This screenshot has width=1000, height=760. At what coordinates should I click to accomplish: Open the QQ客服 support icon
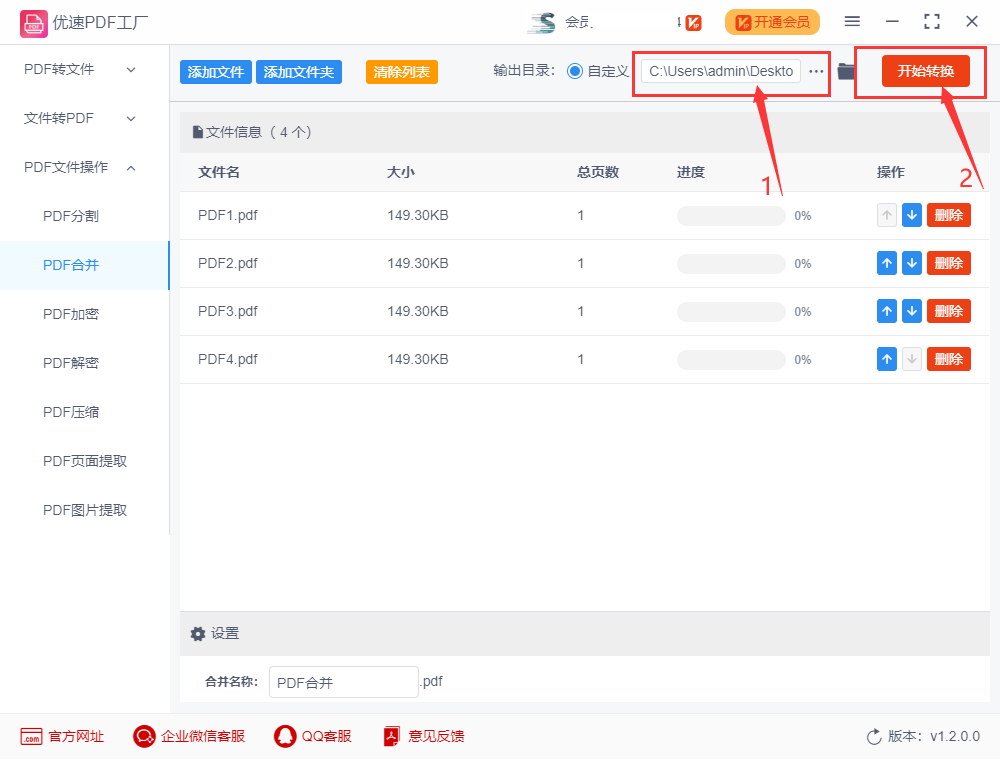[283, 736]
